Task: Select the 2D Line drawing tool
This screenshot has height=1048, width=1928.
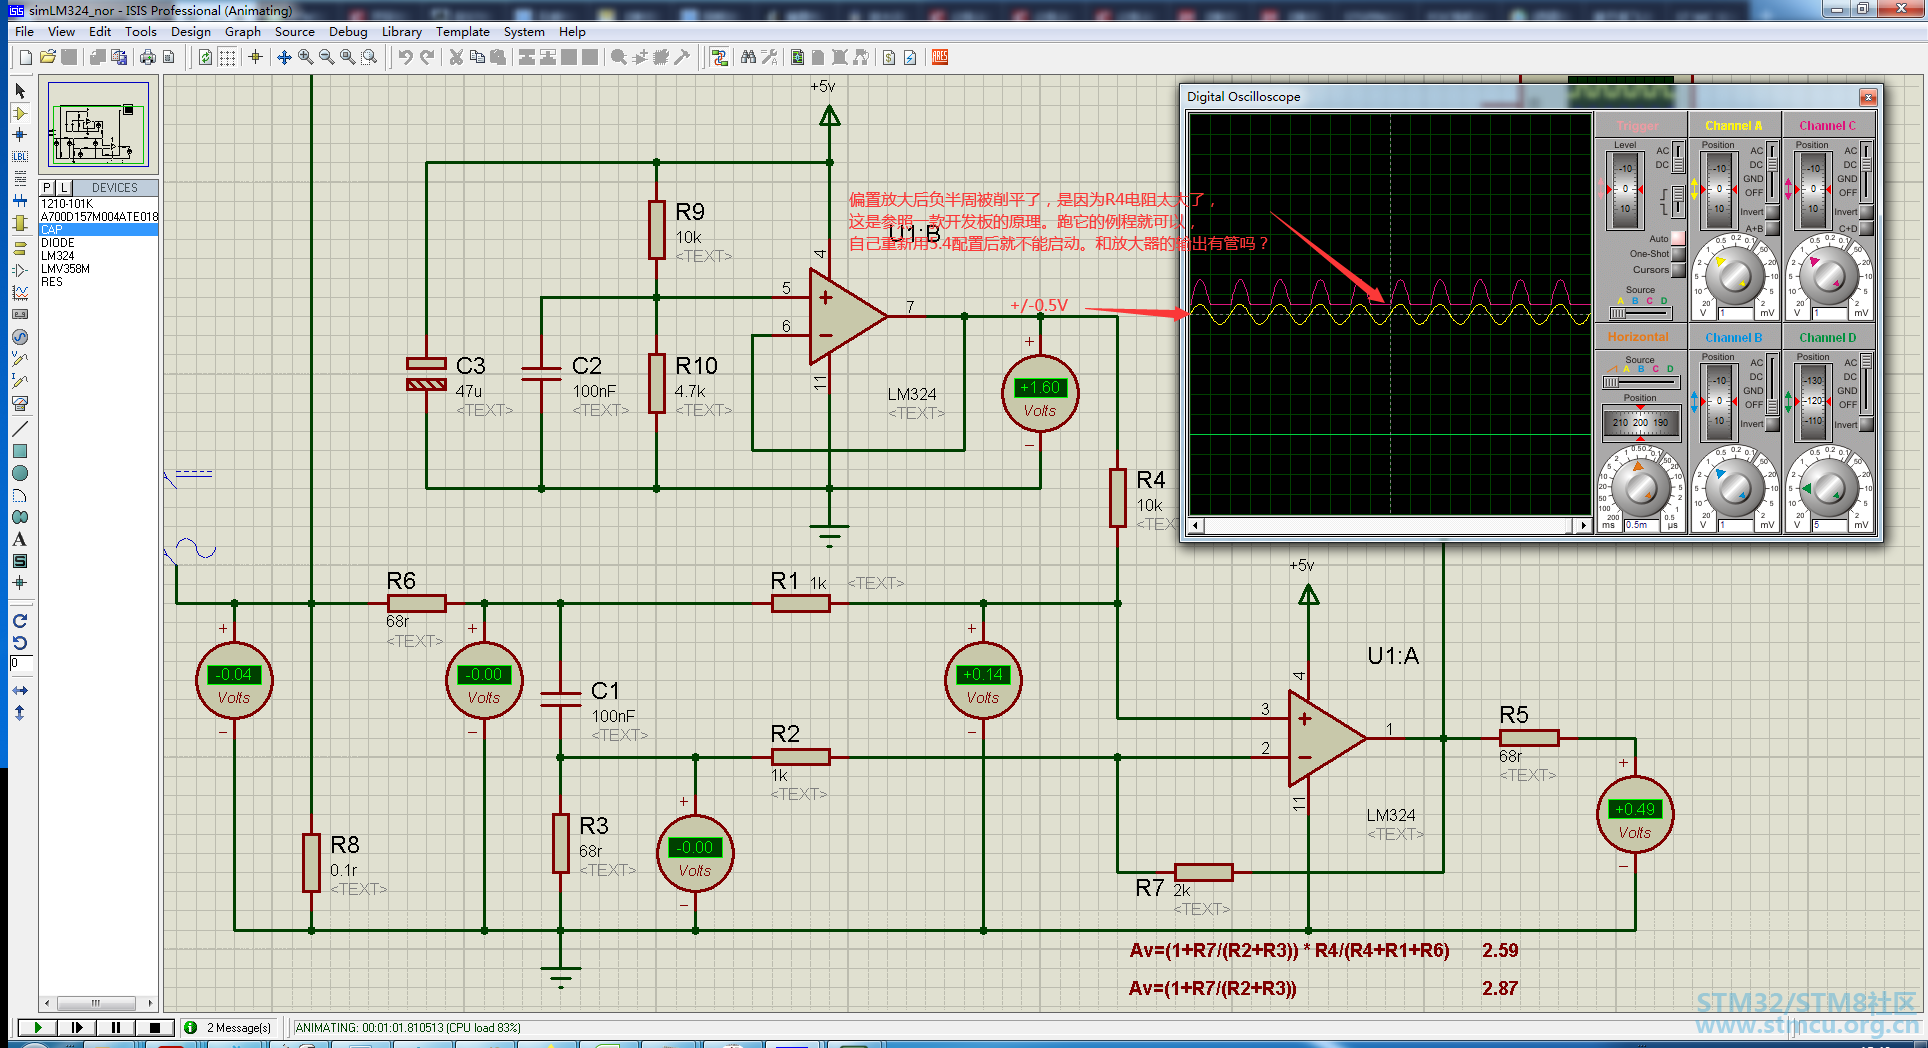Action: point(20,429)
